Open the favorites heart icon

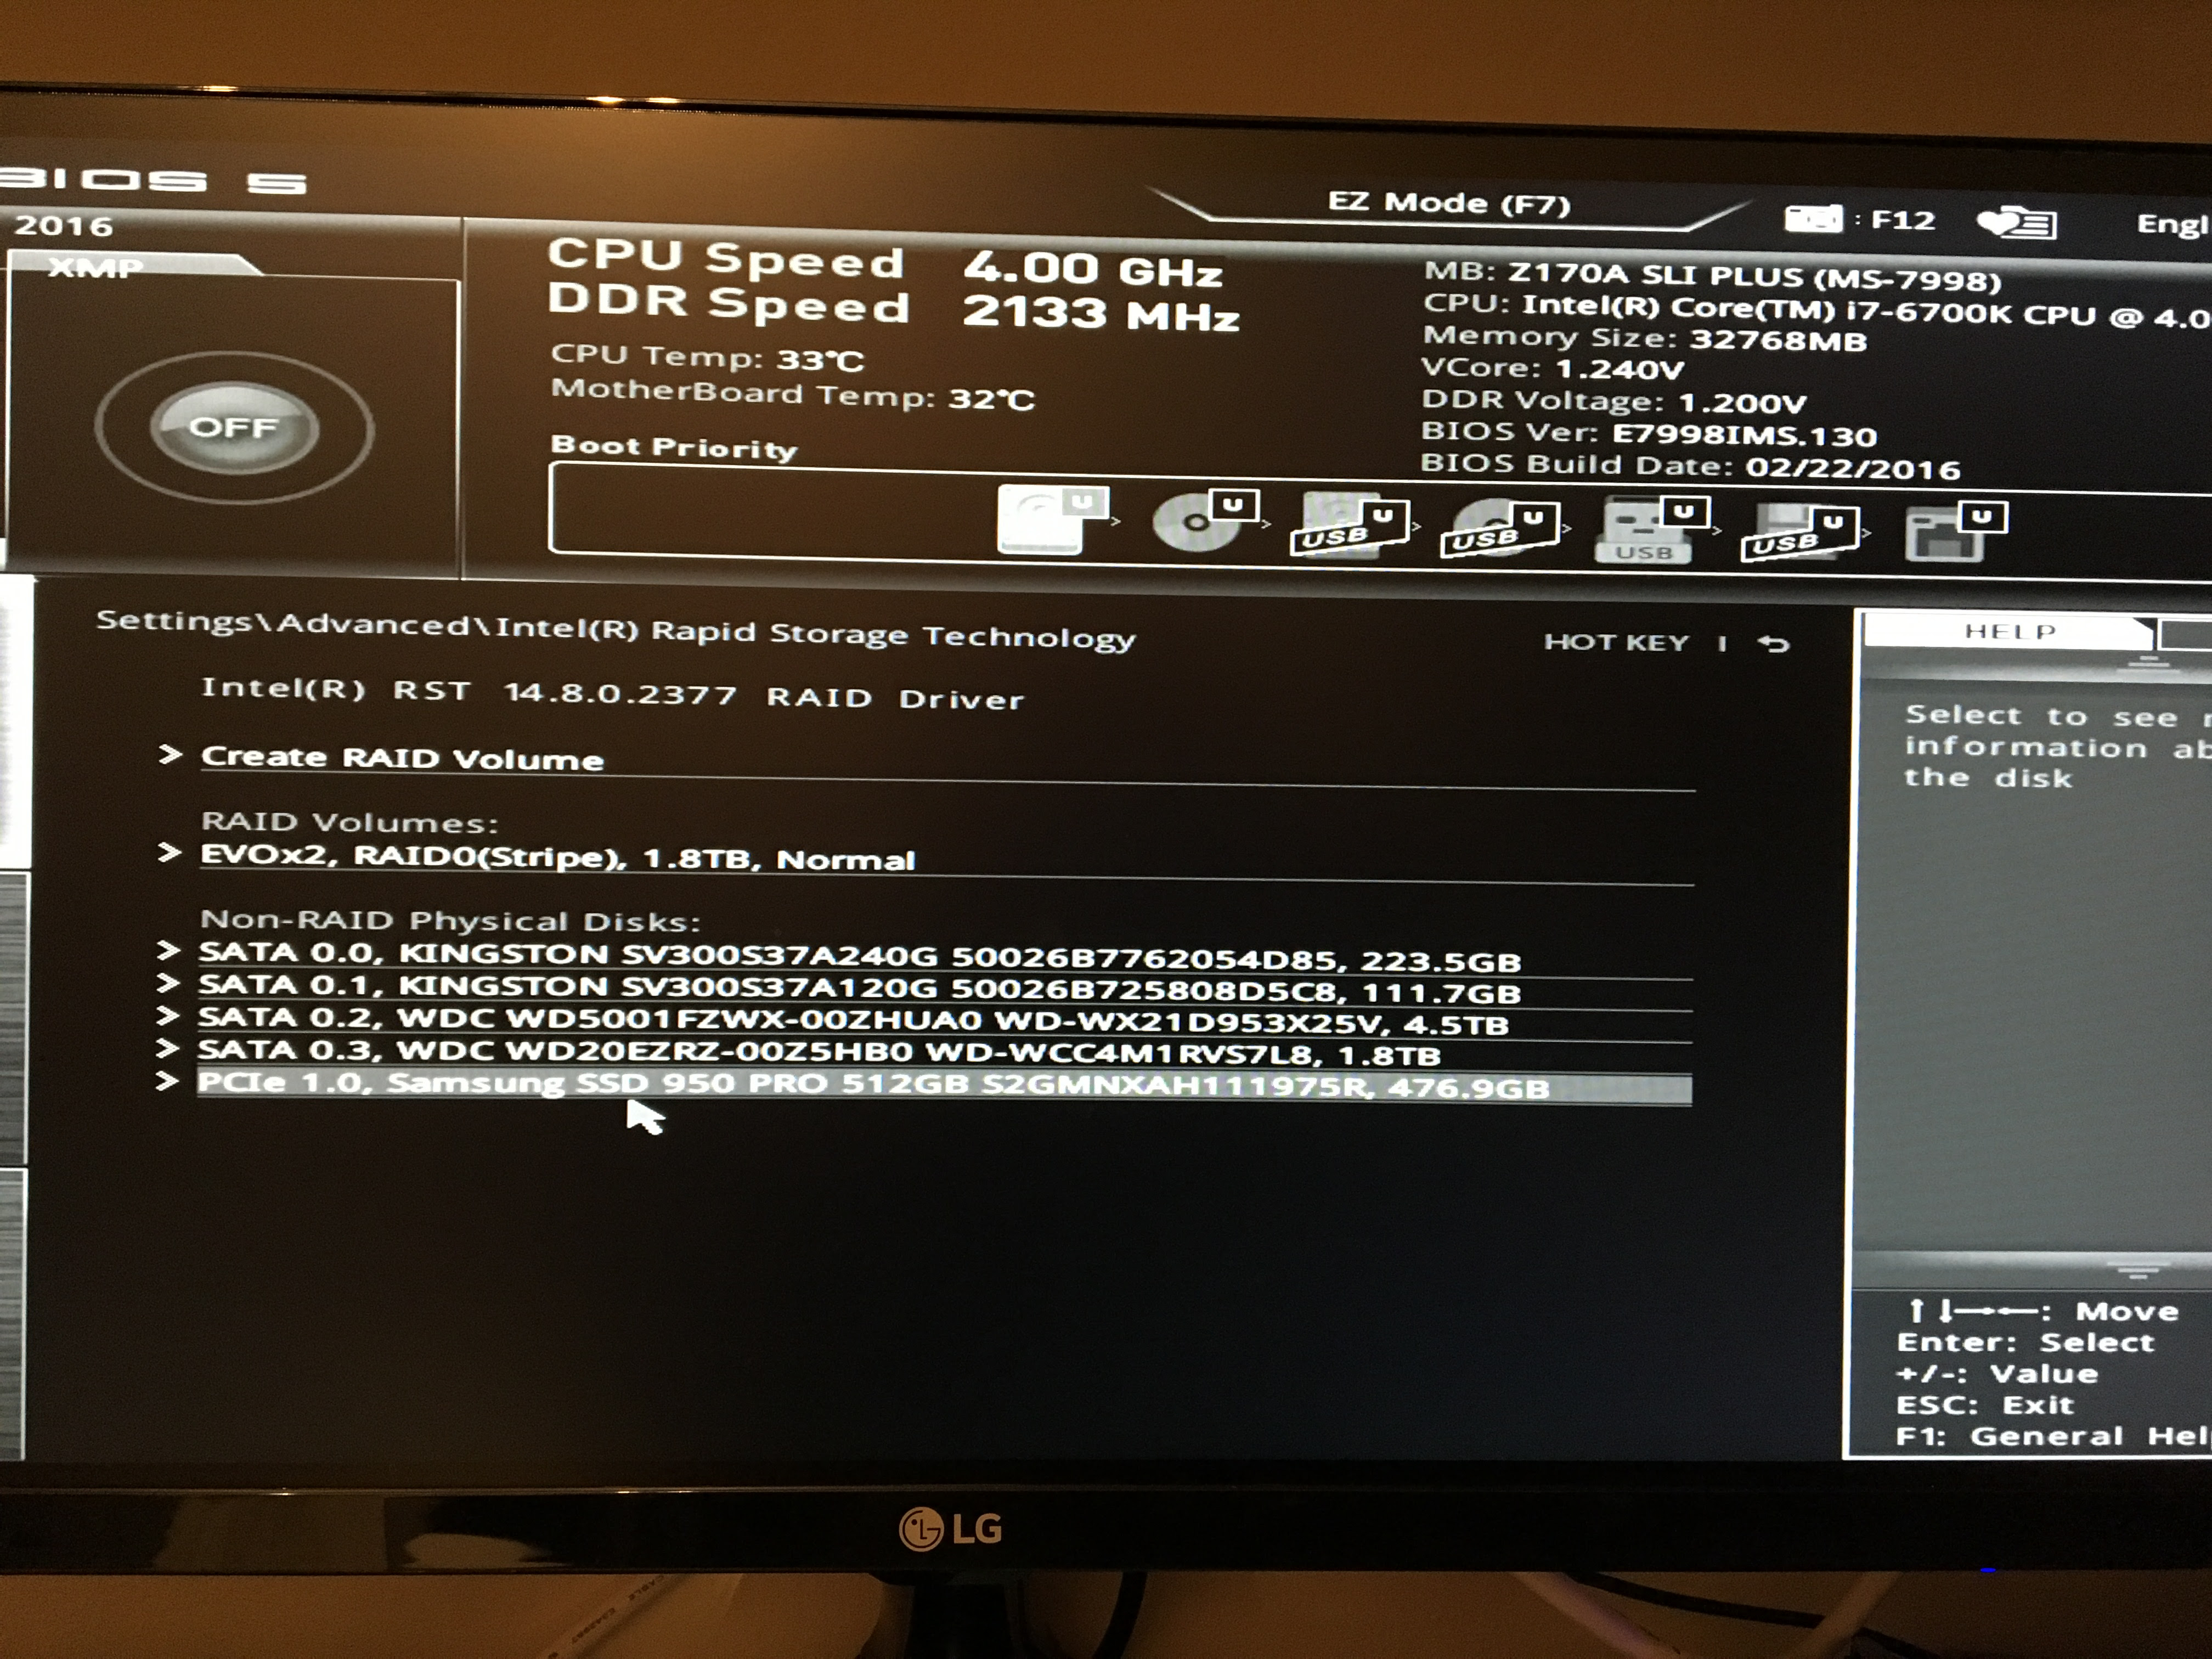2017,222
